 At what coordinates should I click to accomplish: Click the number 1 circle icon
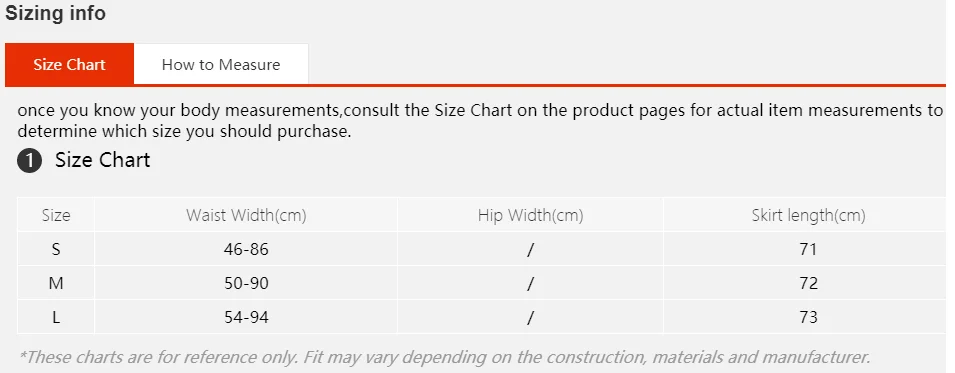[30, 162]
